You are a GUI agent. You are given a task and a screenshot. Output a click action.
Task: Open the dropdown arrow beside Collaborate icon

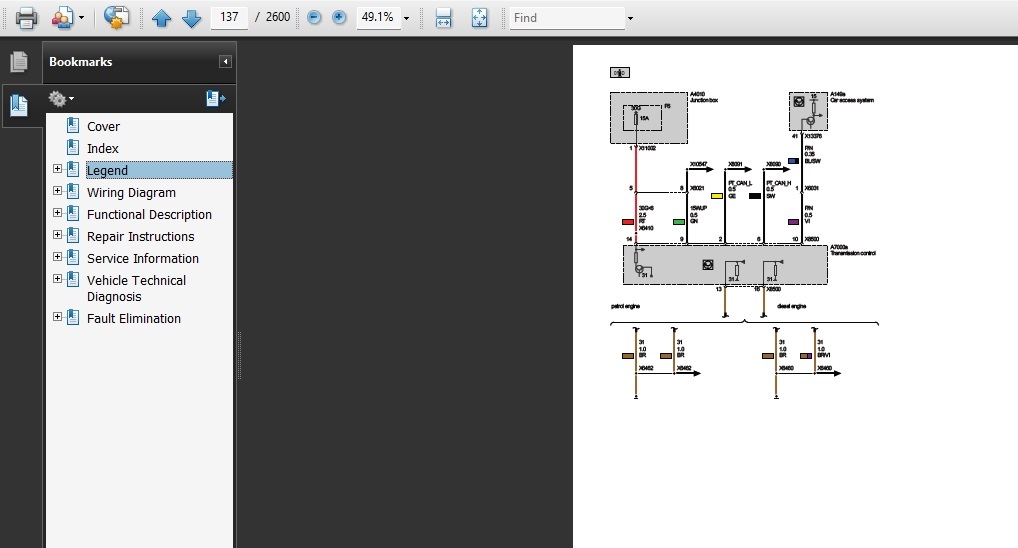[81, 18]
